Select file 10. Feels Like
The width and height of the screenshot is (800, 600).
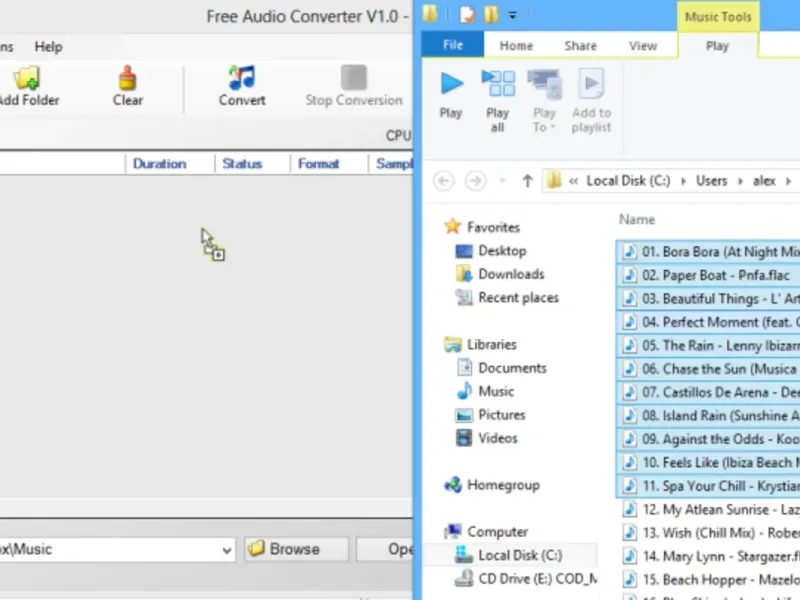(708, 463)
